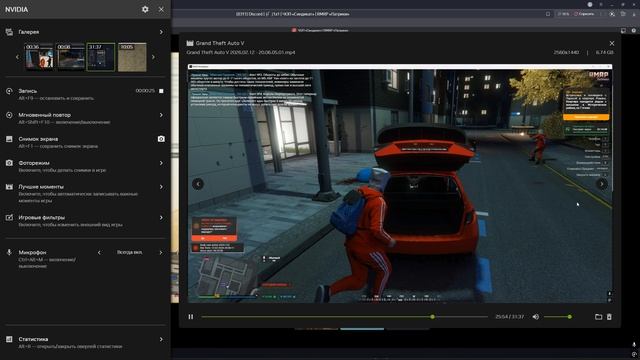640x360 pixels.
Task: Select the Всегда вкл. microphone value
Action: (129, 252)
